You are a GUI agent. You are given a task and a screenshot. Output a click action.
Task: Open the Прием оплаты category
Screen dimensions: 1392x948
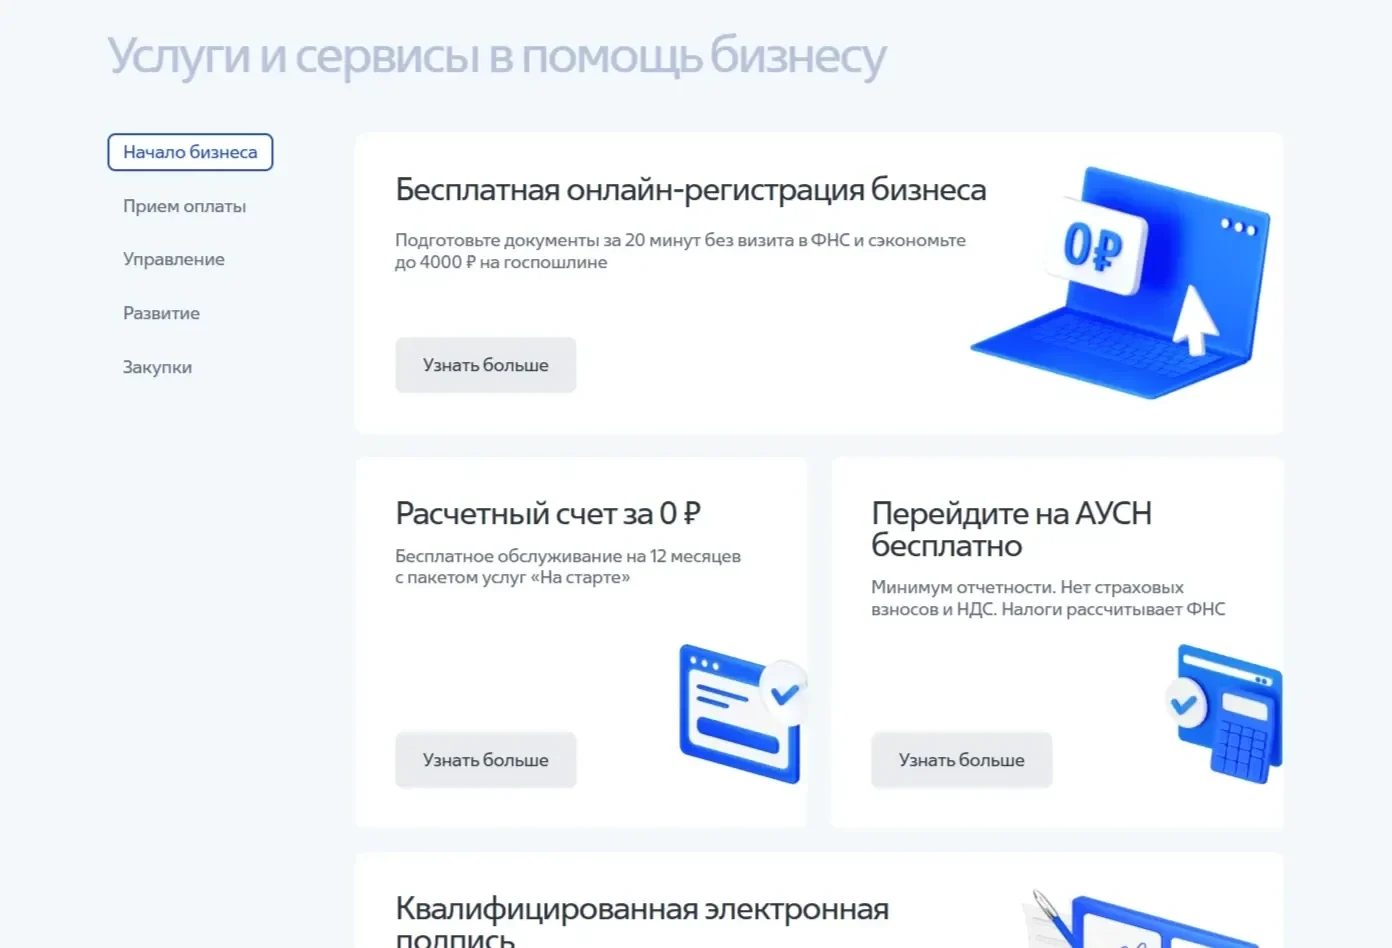(x=184, y=206)
